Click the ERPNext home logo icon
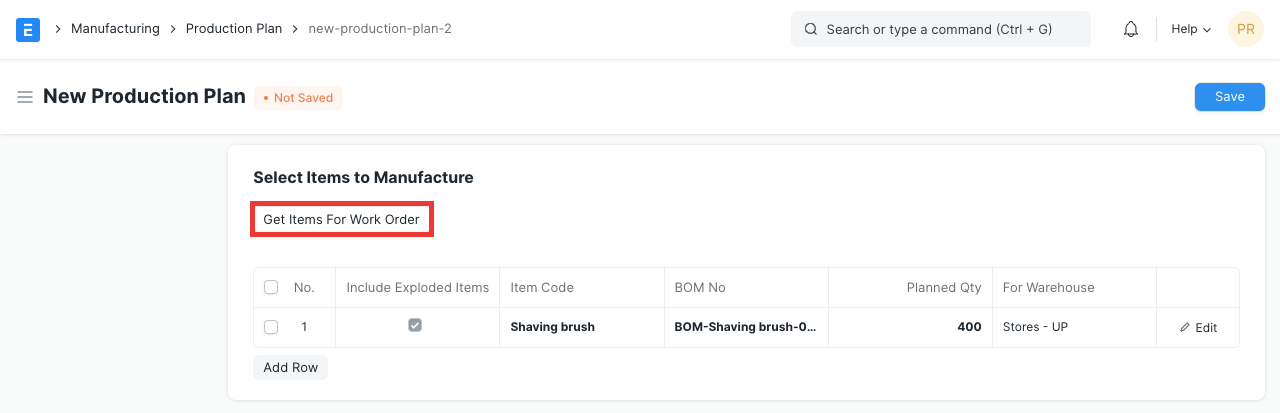Image resolution: width=1280 pixels, height=413 pixels. (x=28, y=30)
